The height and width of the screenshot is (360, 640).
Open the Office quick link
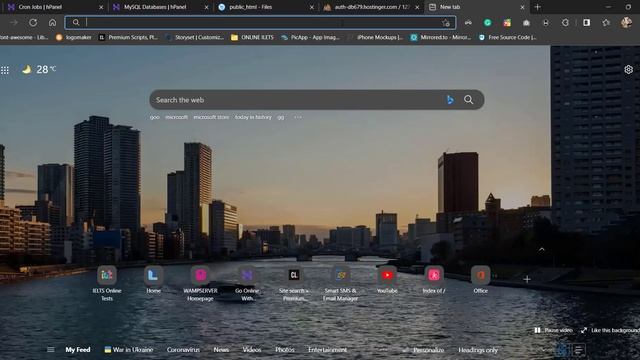480,280
